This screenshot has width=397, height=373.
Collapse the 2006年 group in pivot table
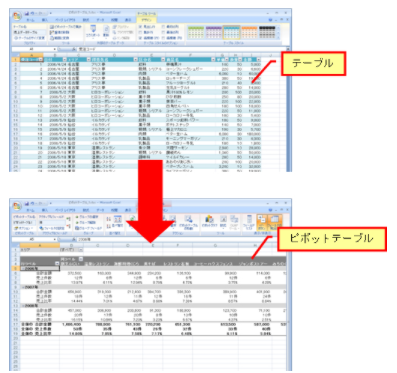coord(23,268)
